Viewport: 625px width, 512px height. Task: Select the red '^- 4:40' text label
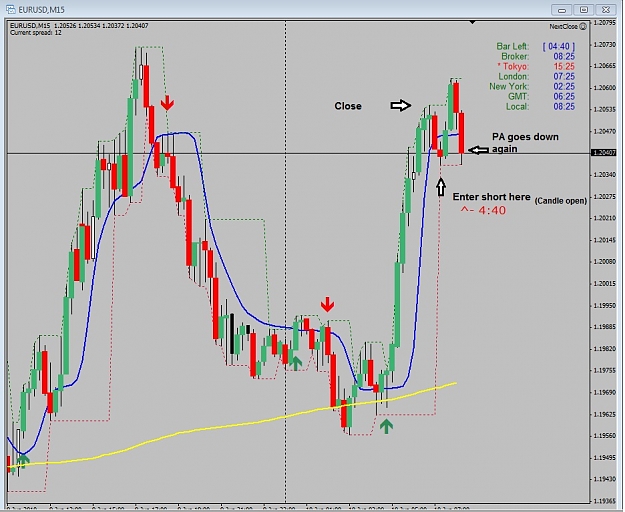click(483, 210)
